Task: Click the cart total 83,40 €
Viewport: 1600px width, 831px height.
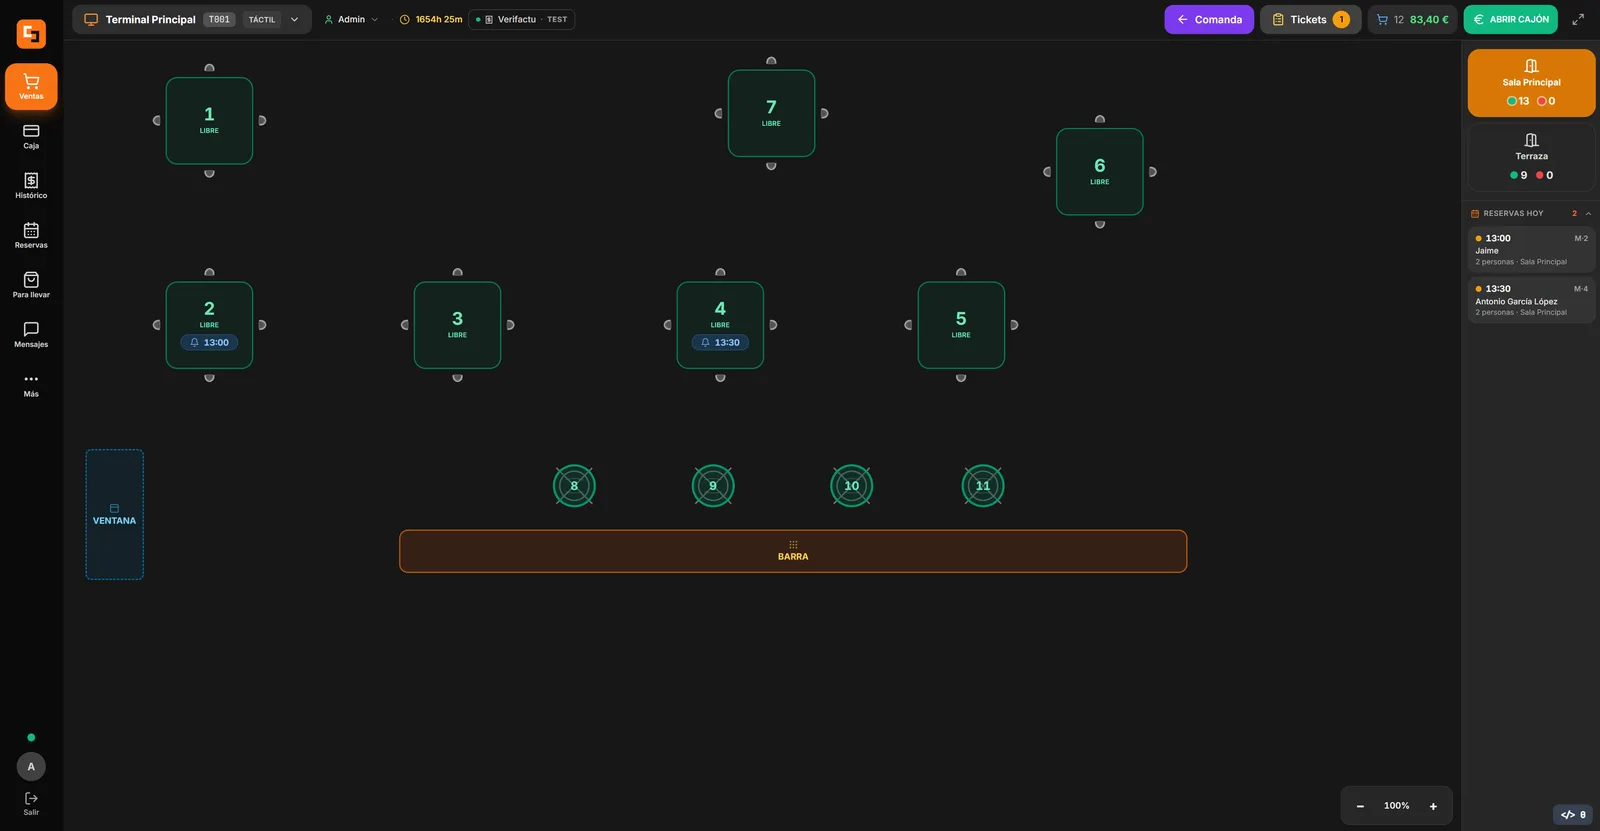Action: [x=1412, y=19]
